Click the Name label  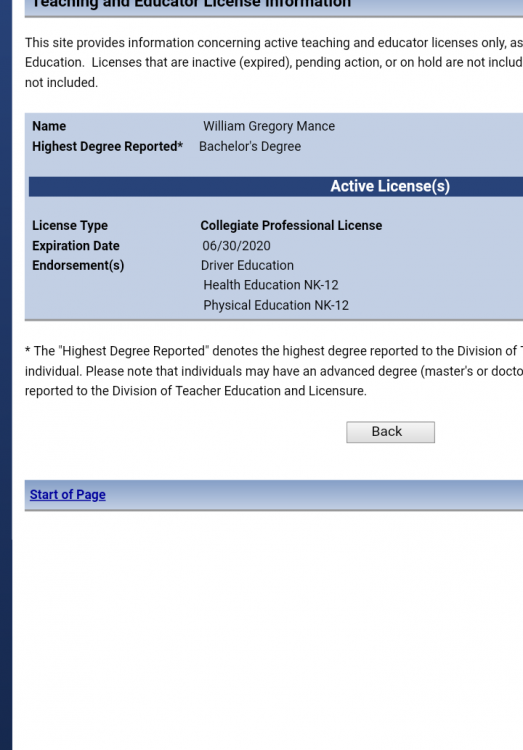coord(49,126)
